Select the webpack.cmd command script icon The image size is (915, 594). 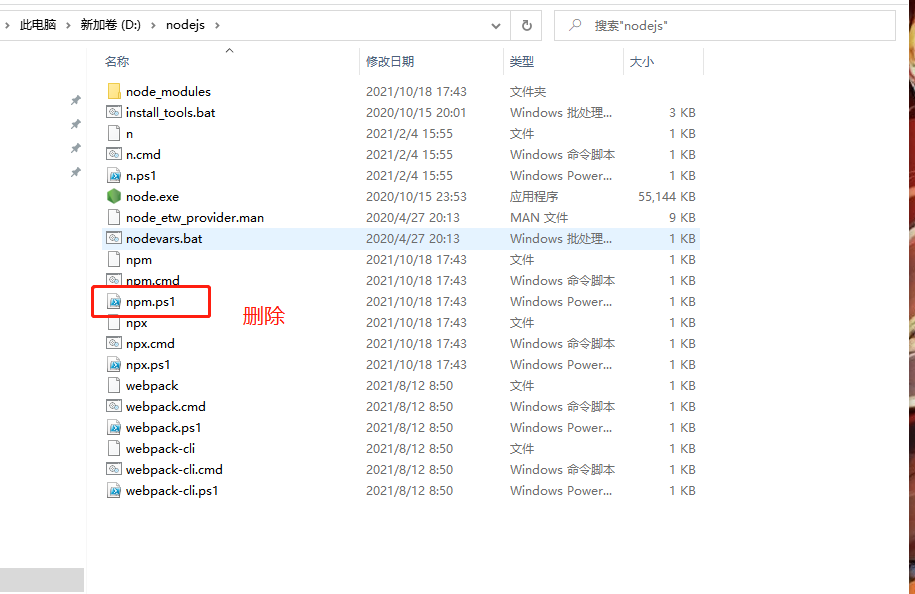point(113,406)
